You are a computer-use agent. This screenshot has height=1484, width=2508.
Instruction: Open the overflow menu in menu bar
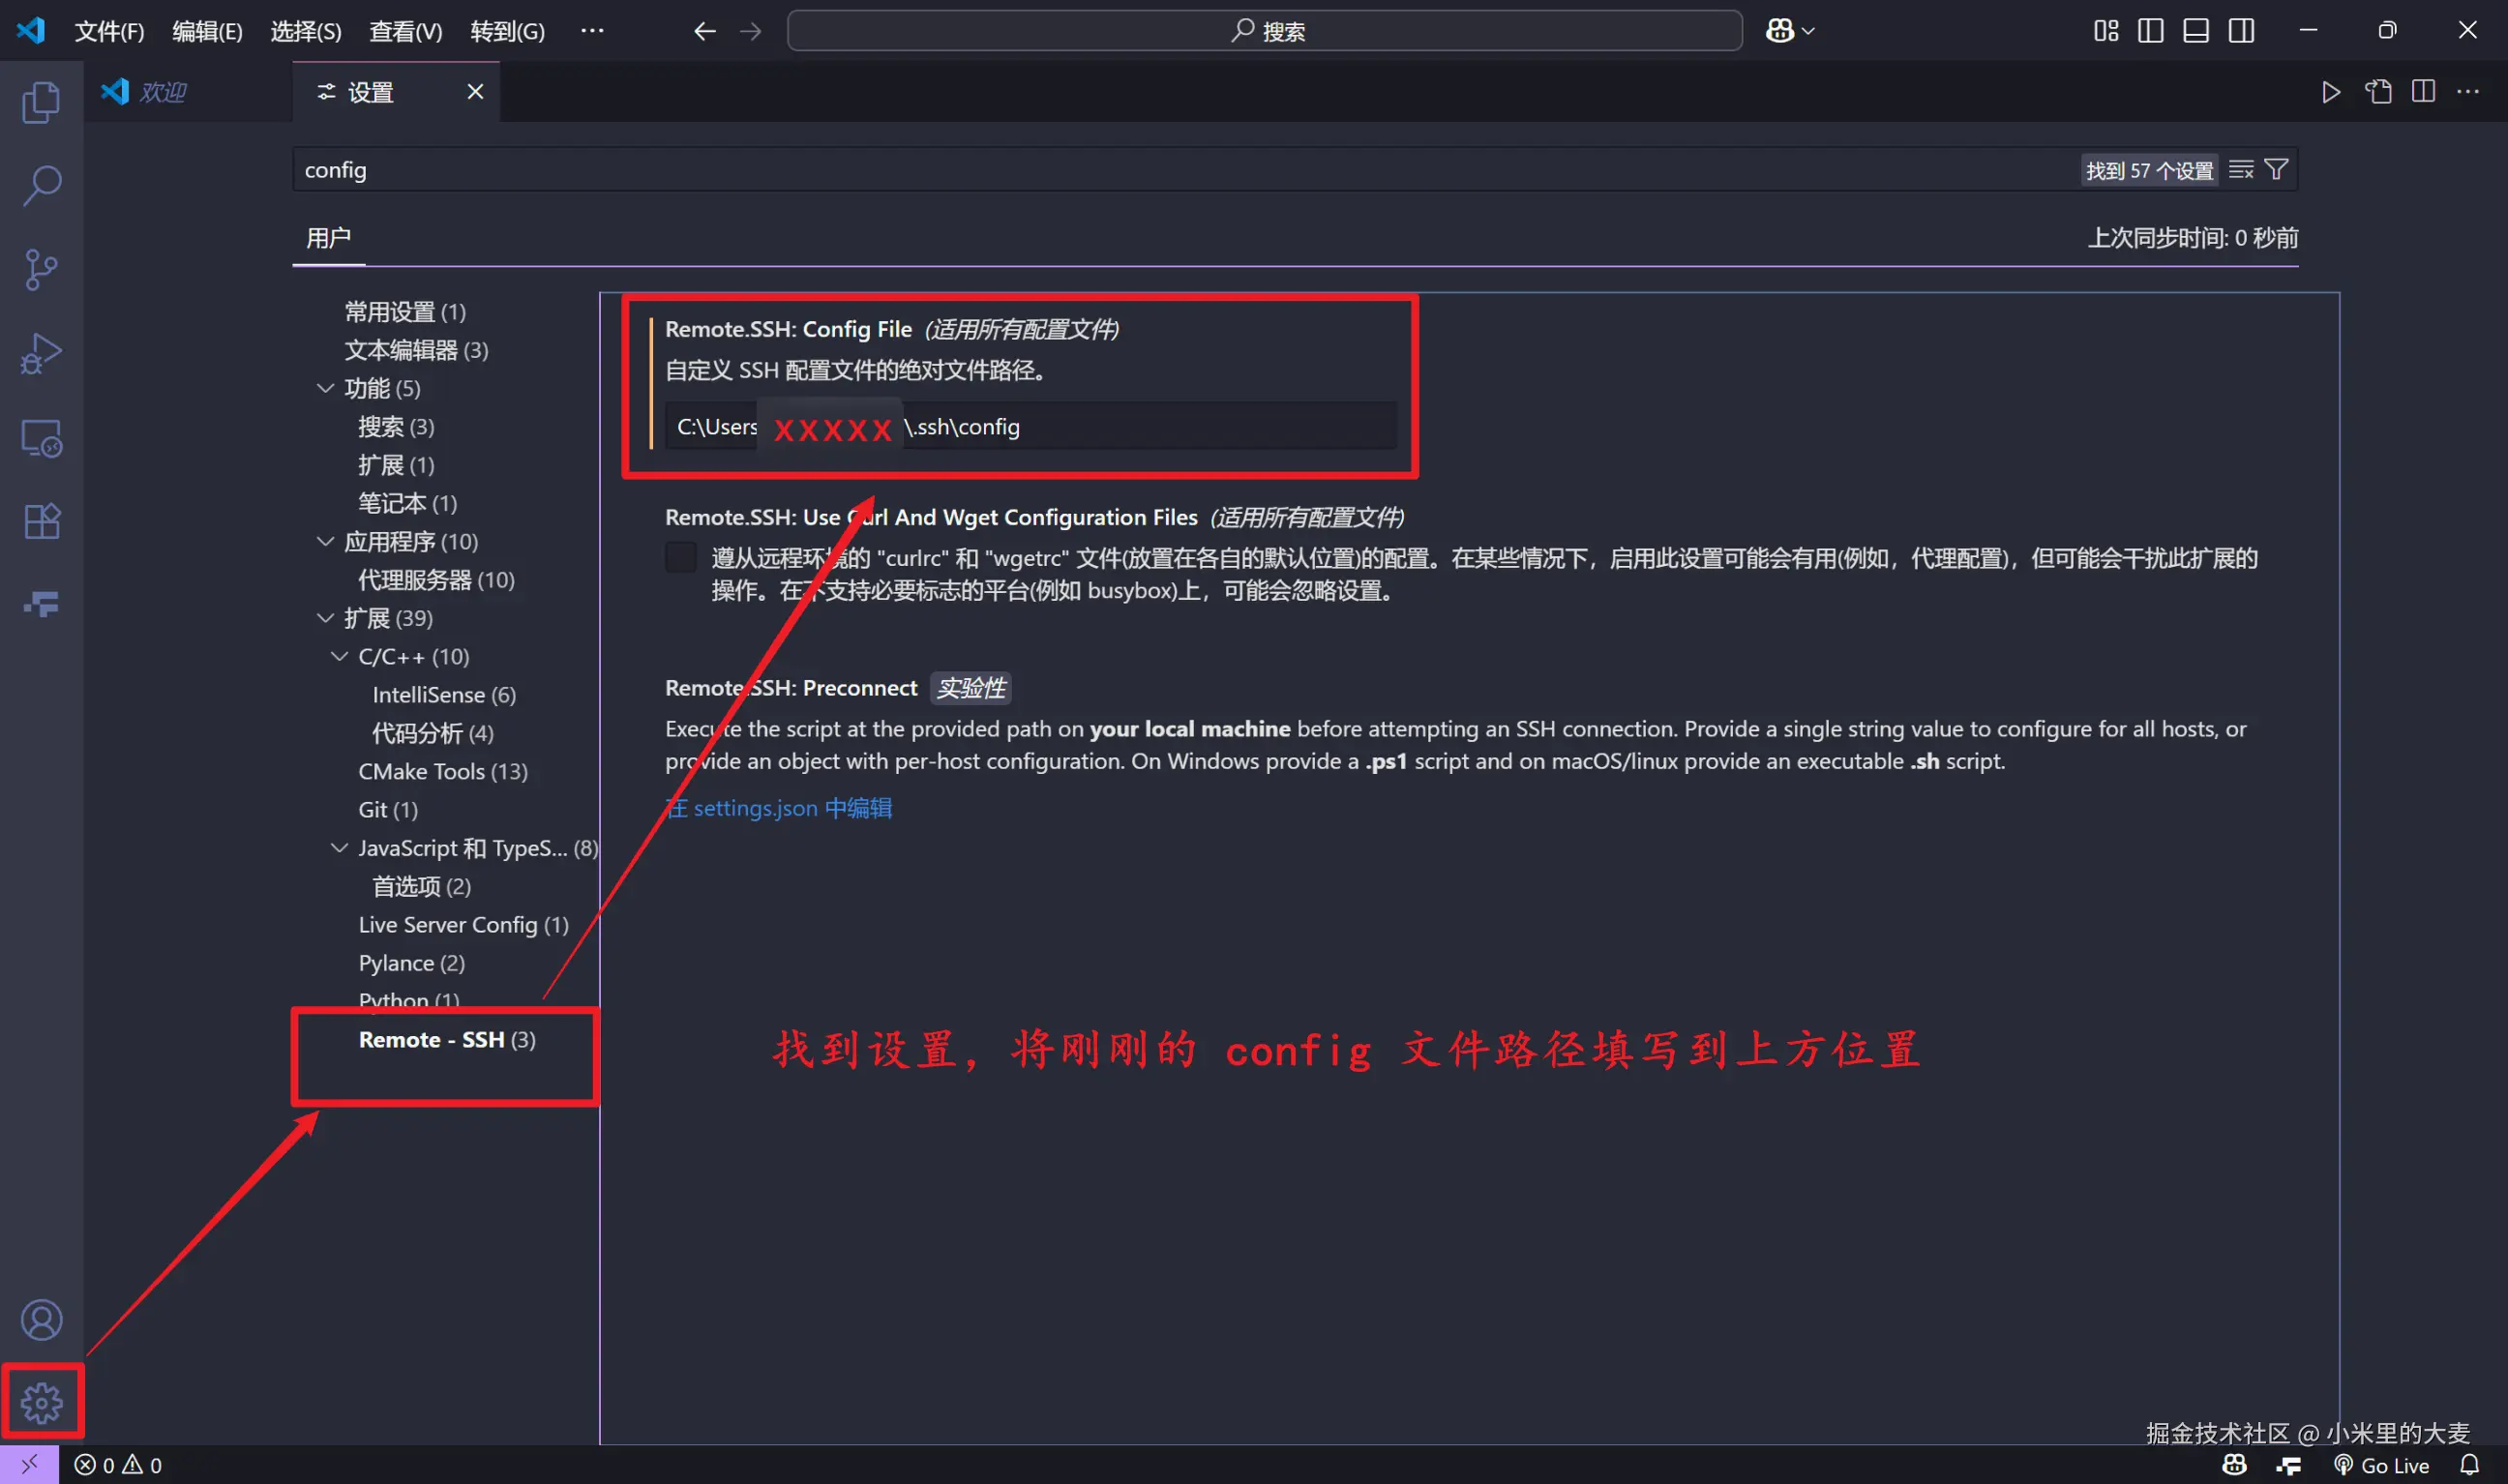coord(592,31)
